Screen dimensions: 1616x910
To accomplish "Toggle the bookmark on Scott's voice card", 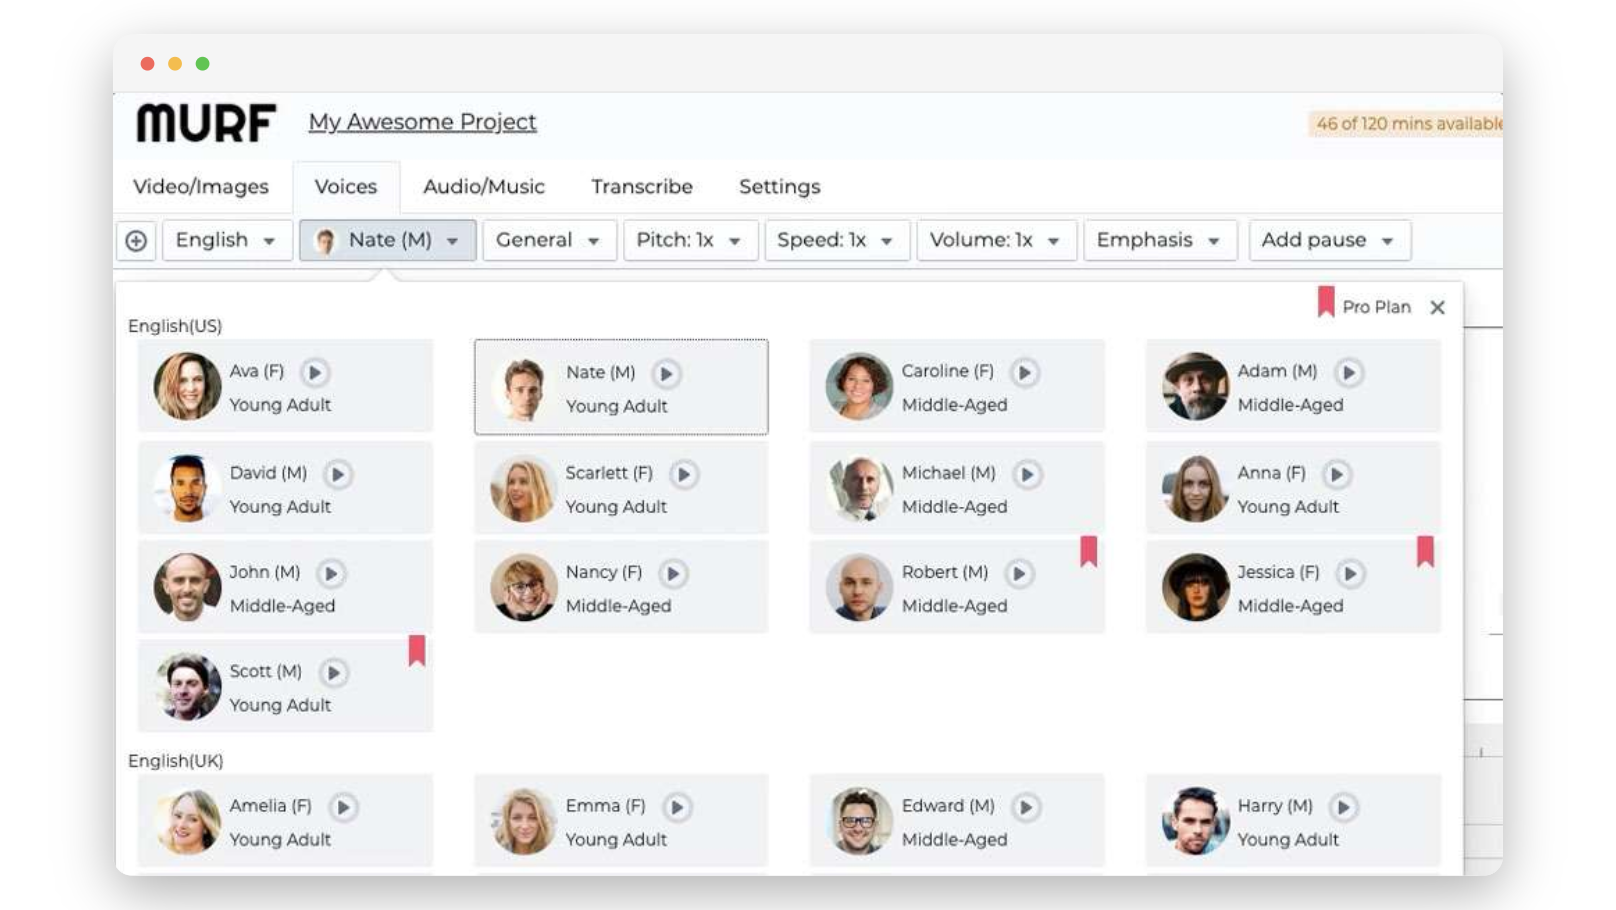I will point(417,652).
